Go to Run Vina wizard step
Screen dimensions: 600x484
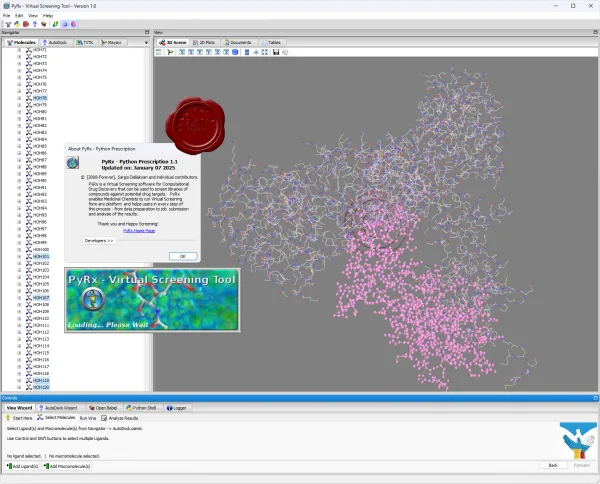point(88,418)
